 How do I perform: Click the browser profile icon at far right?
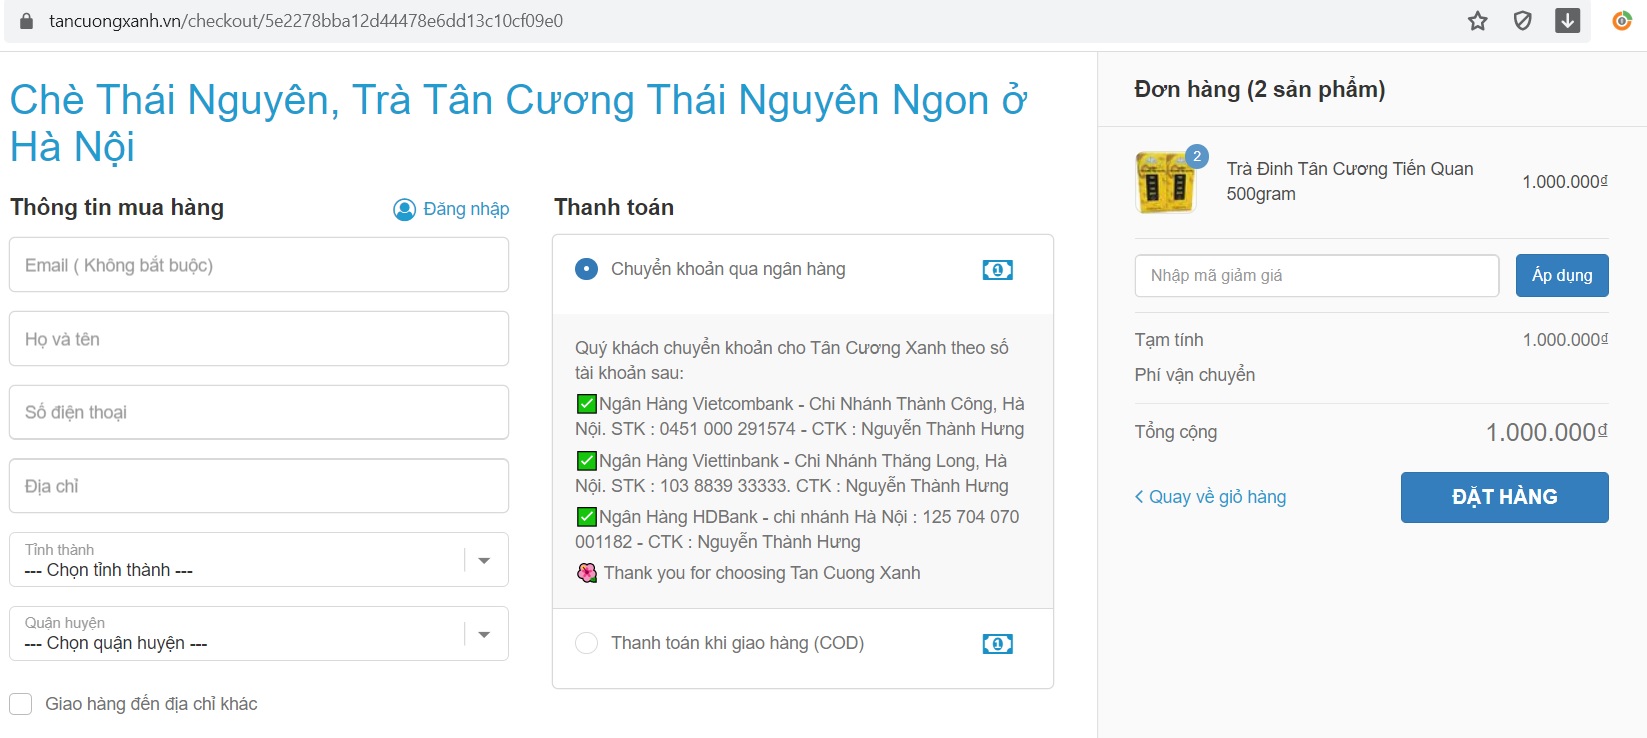coord(1621,21)
